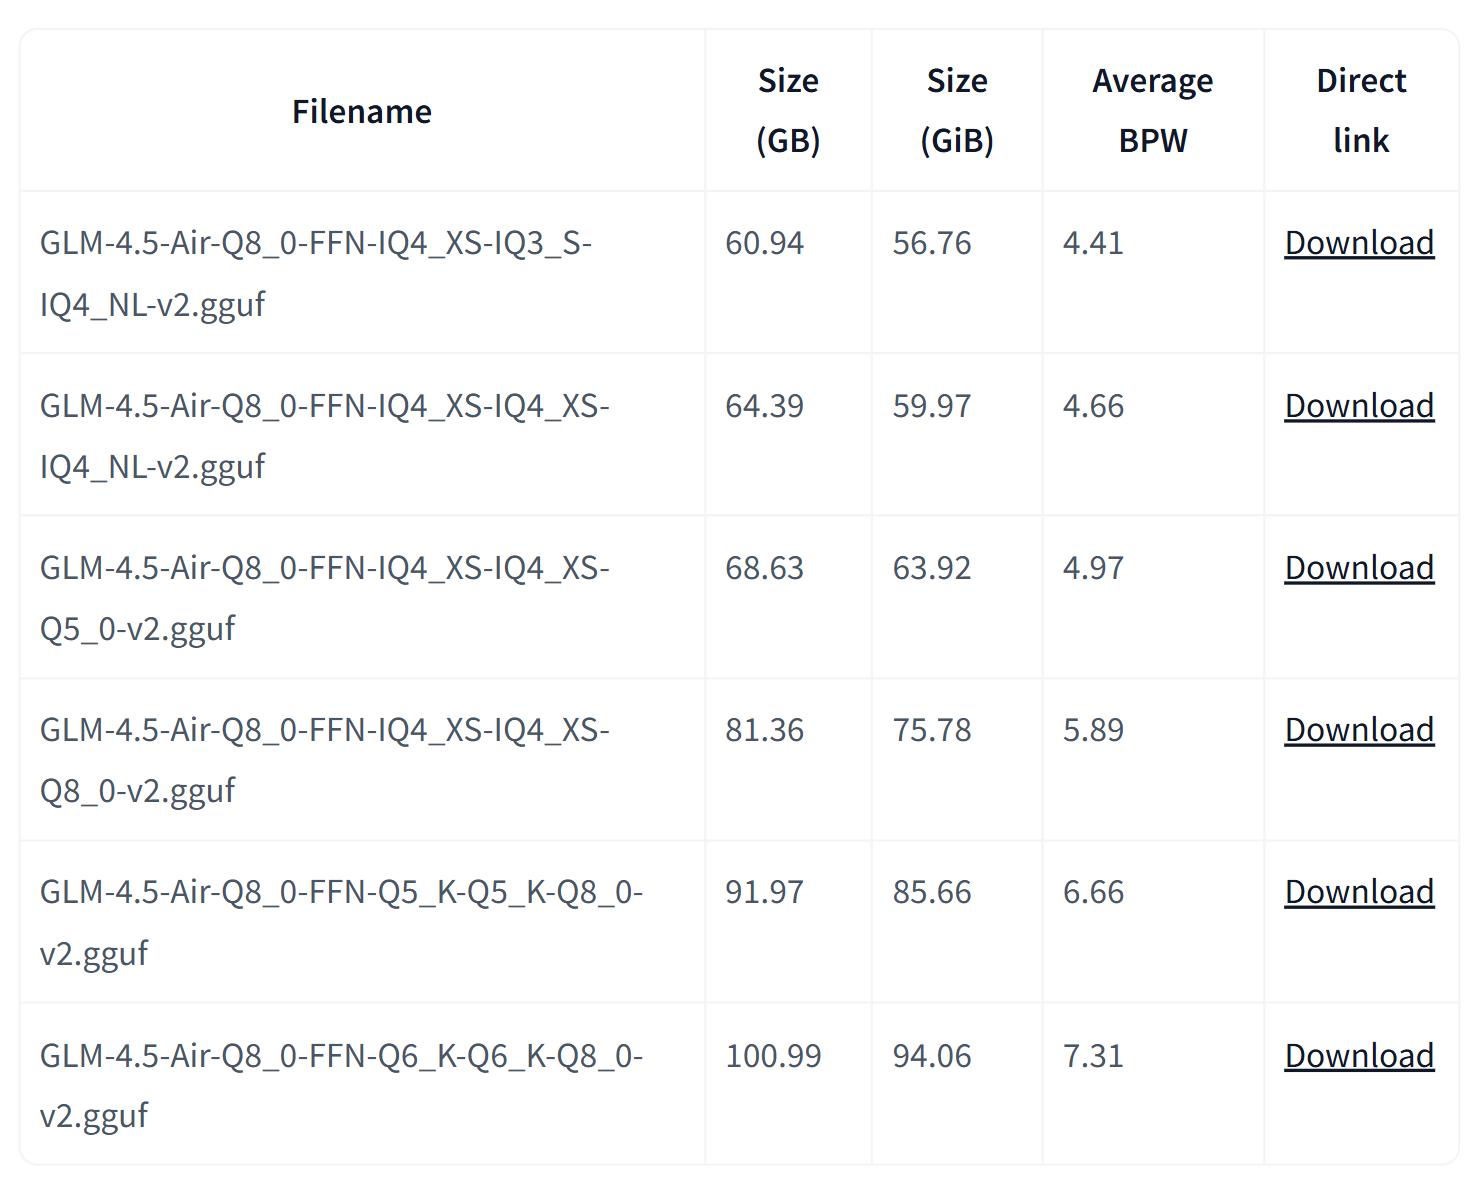Click the Size (GB) column header
Viewport: 1480px width, 1186px height.
click(x=788, y=110)
